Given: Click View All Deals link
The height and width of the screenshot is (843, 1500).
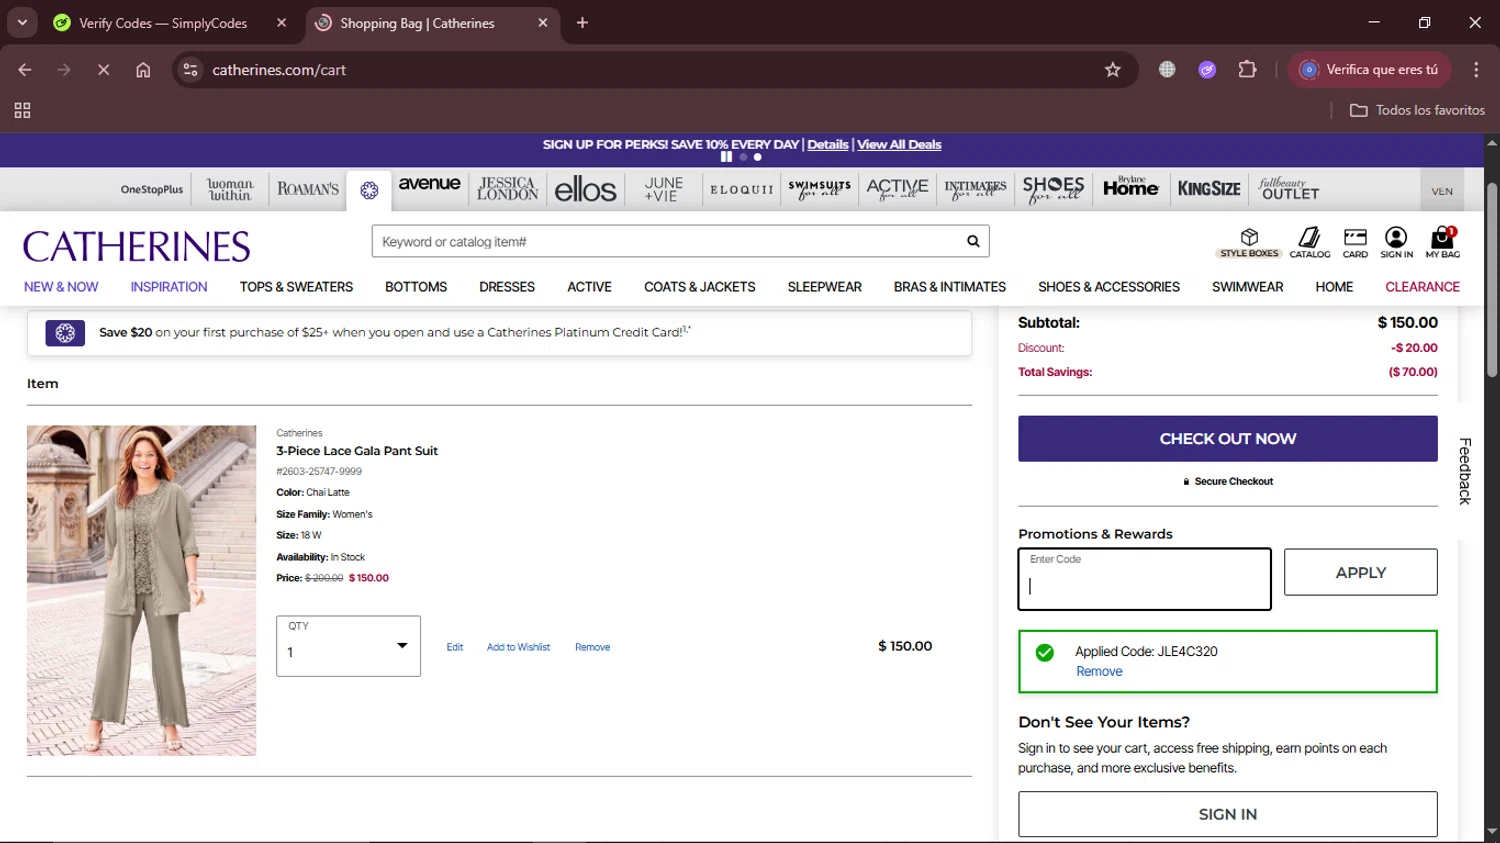Looking at the screenshot, I should pyautogui.click(x=899, y=145).
